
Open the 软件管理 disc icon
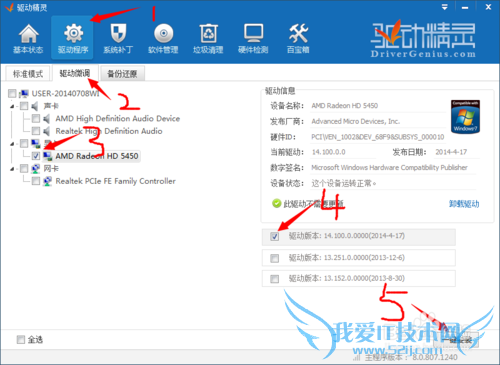[x=163, y=33]
